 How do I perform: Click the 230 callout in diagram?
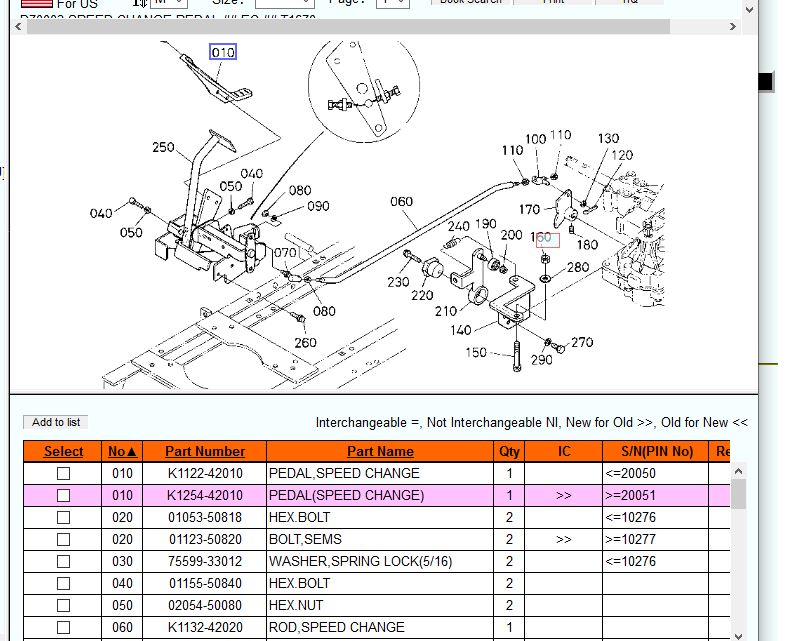[398, 282]
